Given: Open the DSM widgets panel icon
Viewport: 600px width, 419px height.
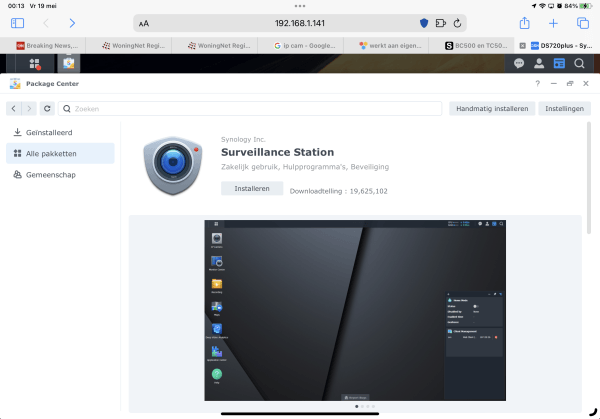Looking at the screenshot, I should point(559,63).
